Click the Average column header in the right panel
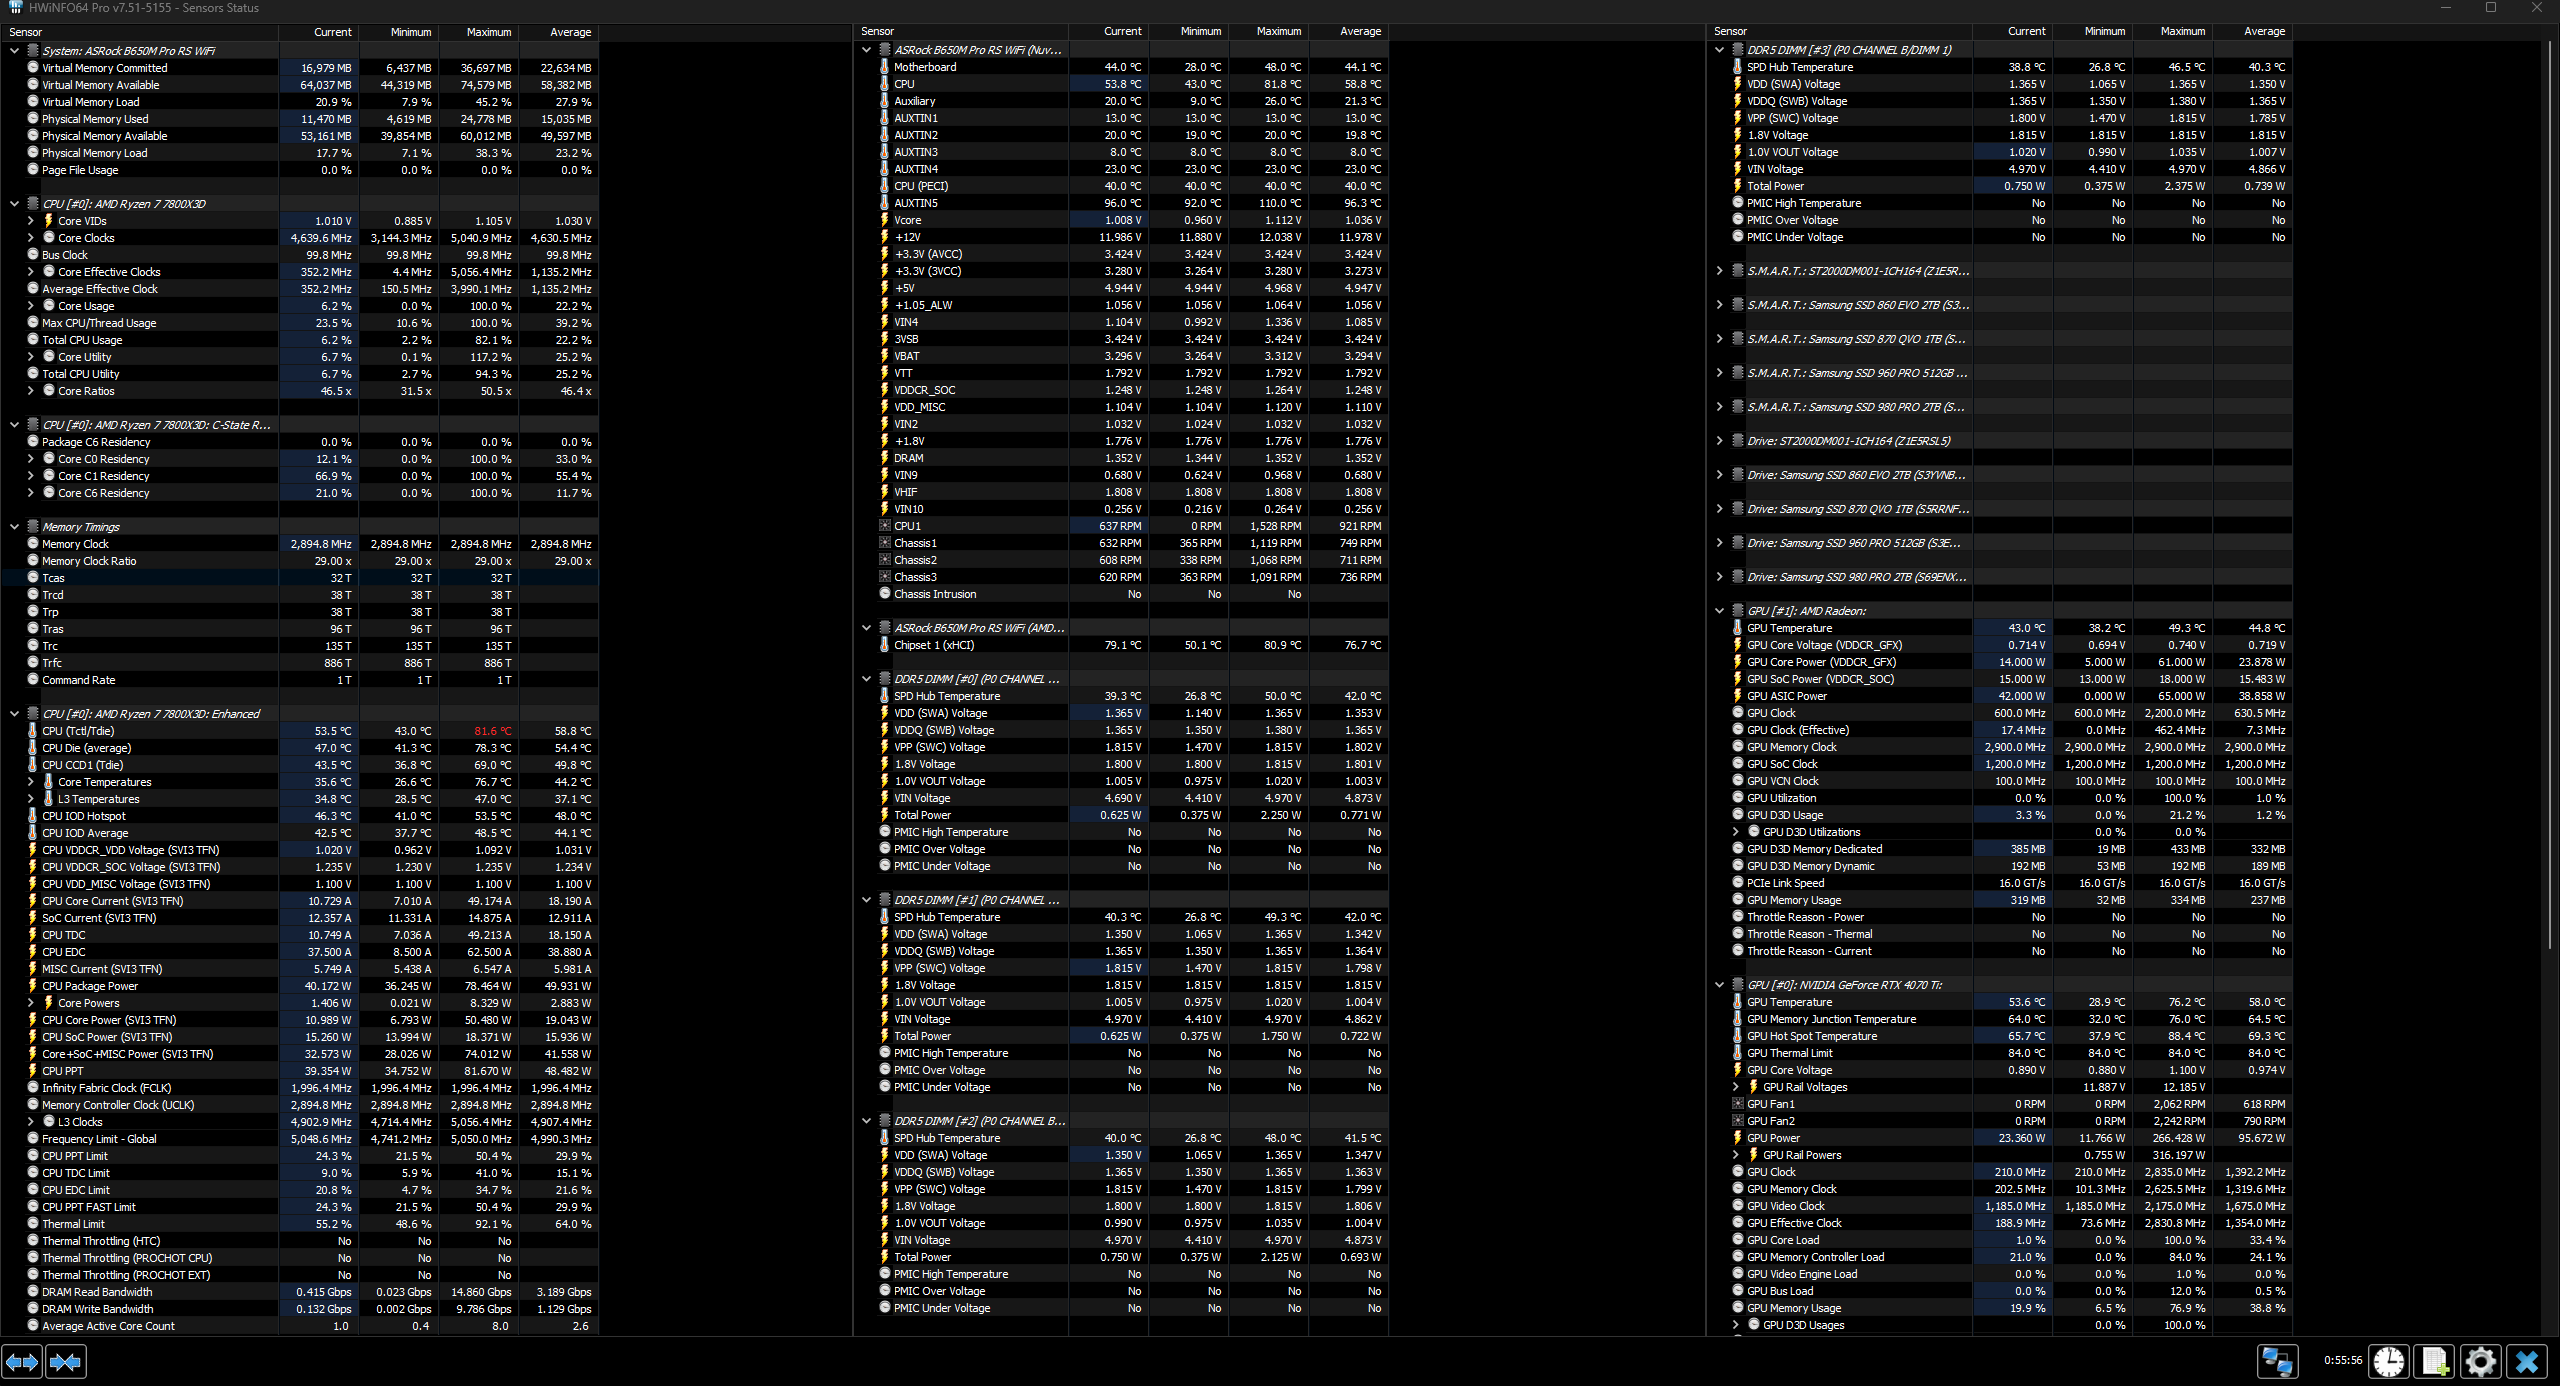 click(2263, 32)
